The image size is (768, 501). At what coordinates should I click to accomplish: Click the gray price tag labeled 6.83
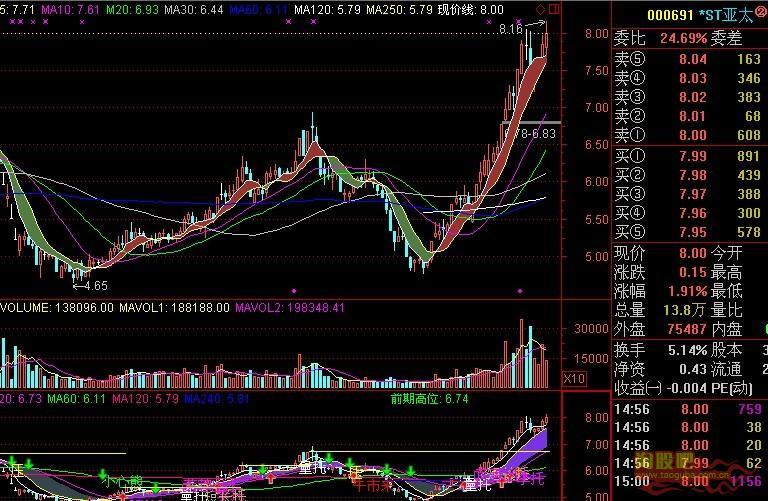tap(540, 132)
